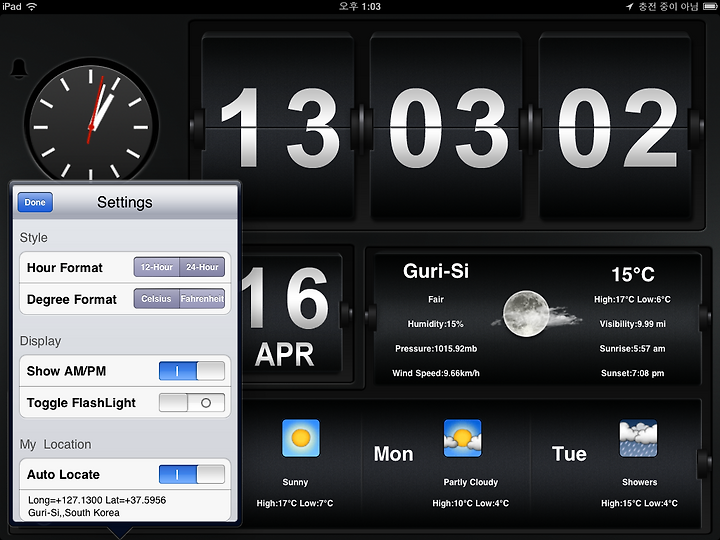Tap Sunrise:5:57 am text
The width and height of the screenshot is (720, 540).
click(632, 349)
